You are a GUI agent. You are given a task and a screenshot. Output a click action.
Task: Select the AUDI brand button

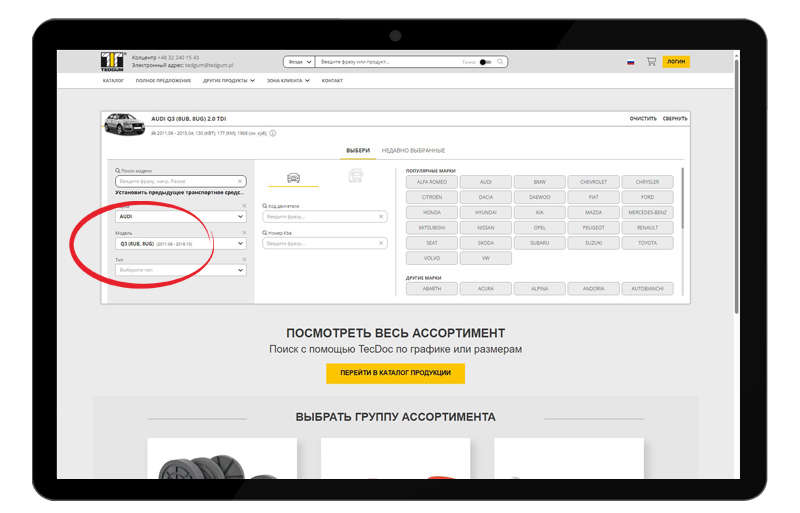pos(486,182)
